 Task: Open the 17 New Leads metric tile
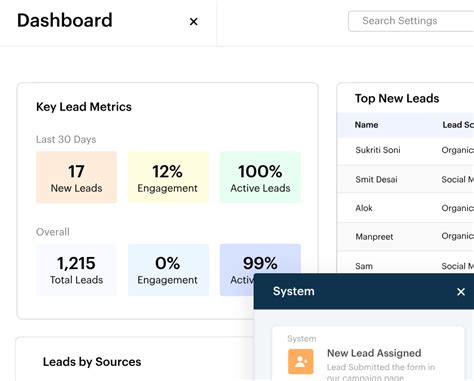point(76,177)
